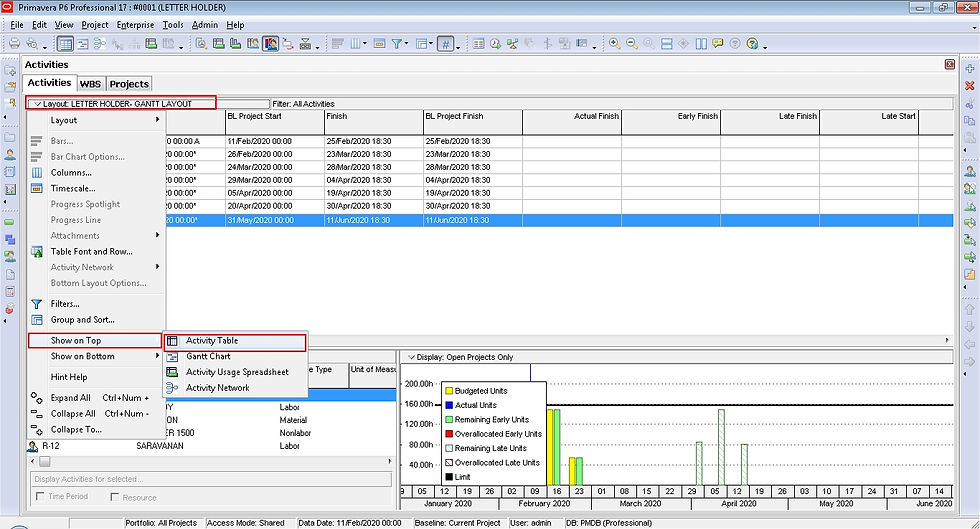Switch to the Projects tab

129,84
